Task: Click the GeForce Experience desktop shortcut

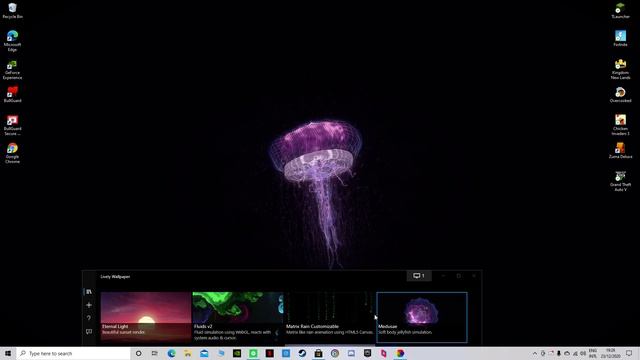Action: click(12, 70)
